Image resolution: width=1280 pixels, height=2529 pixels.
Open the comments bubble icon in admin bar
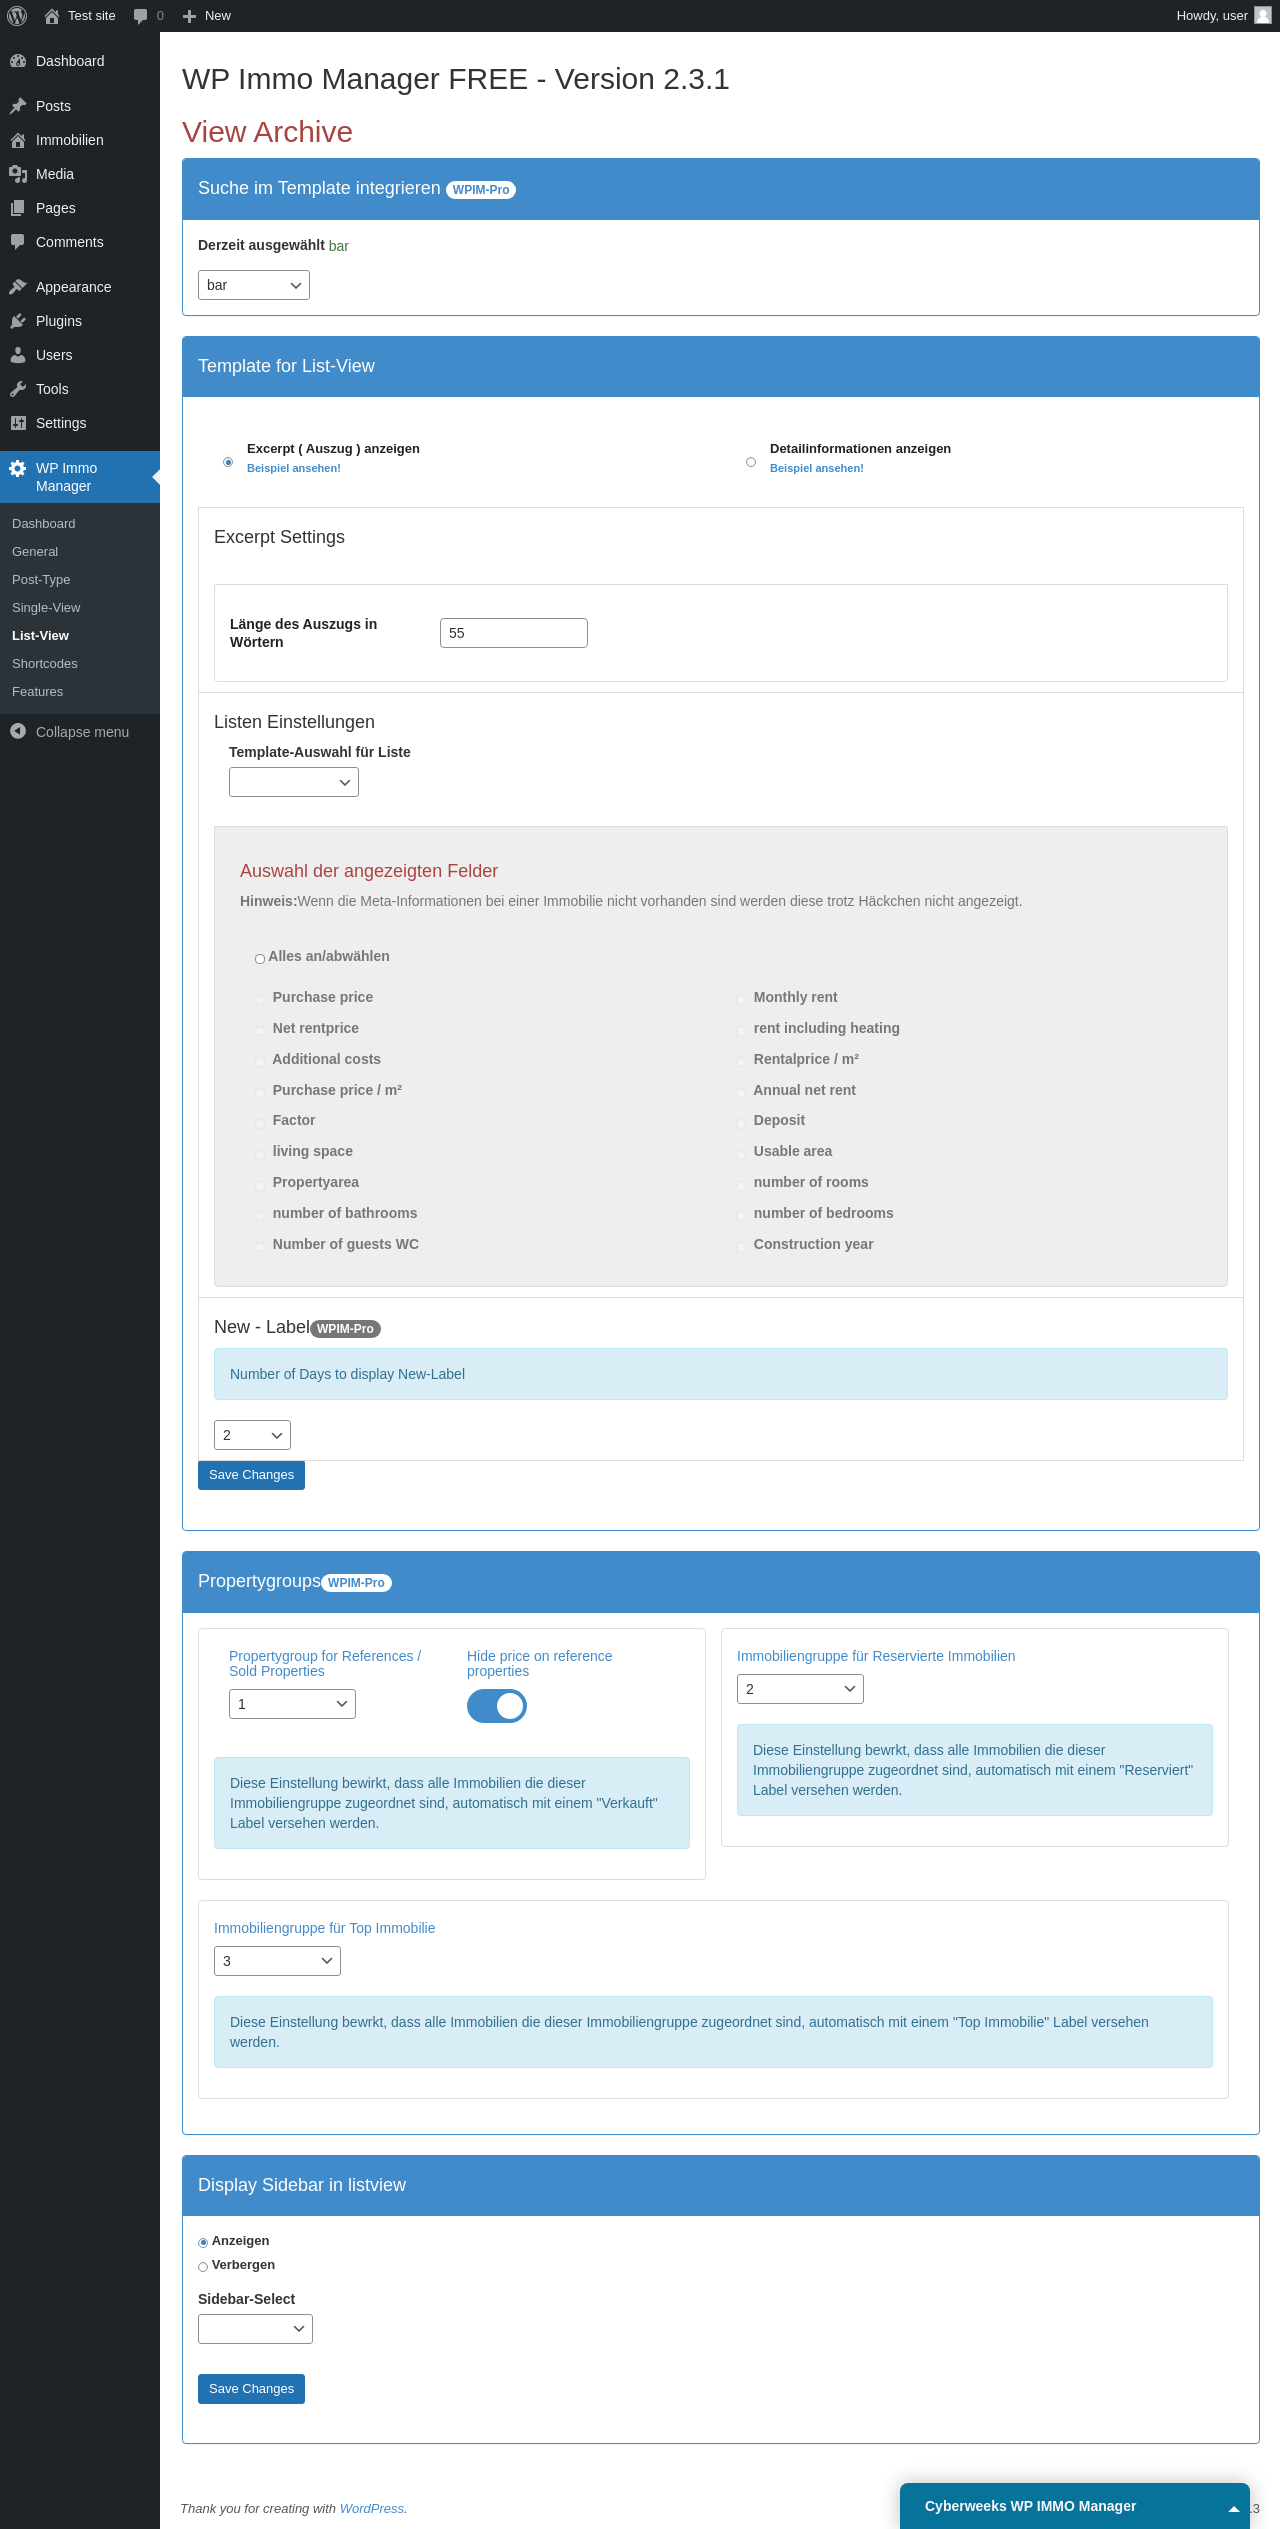pos(140,16)
